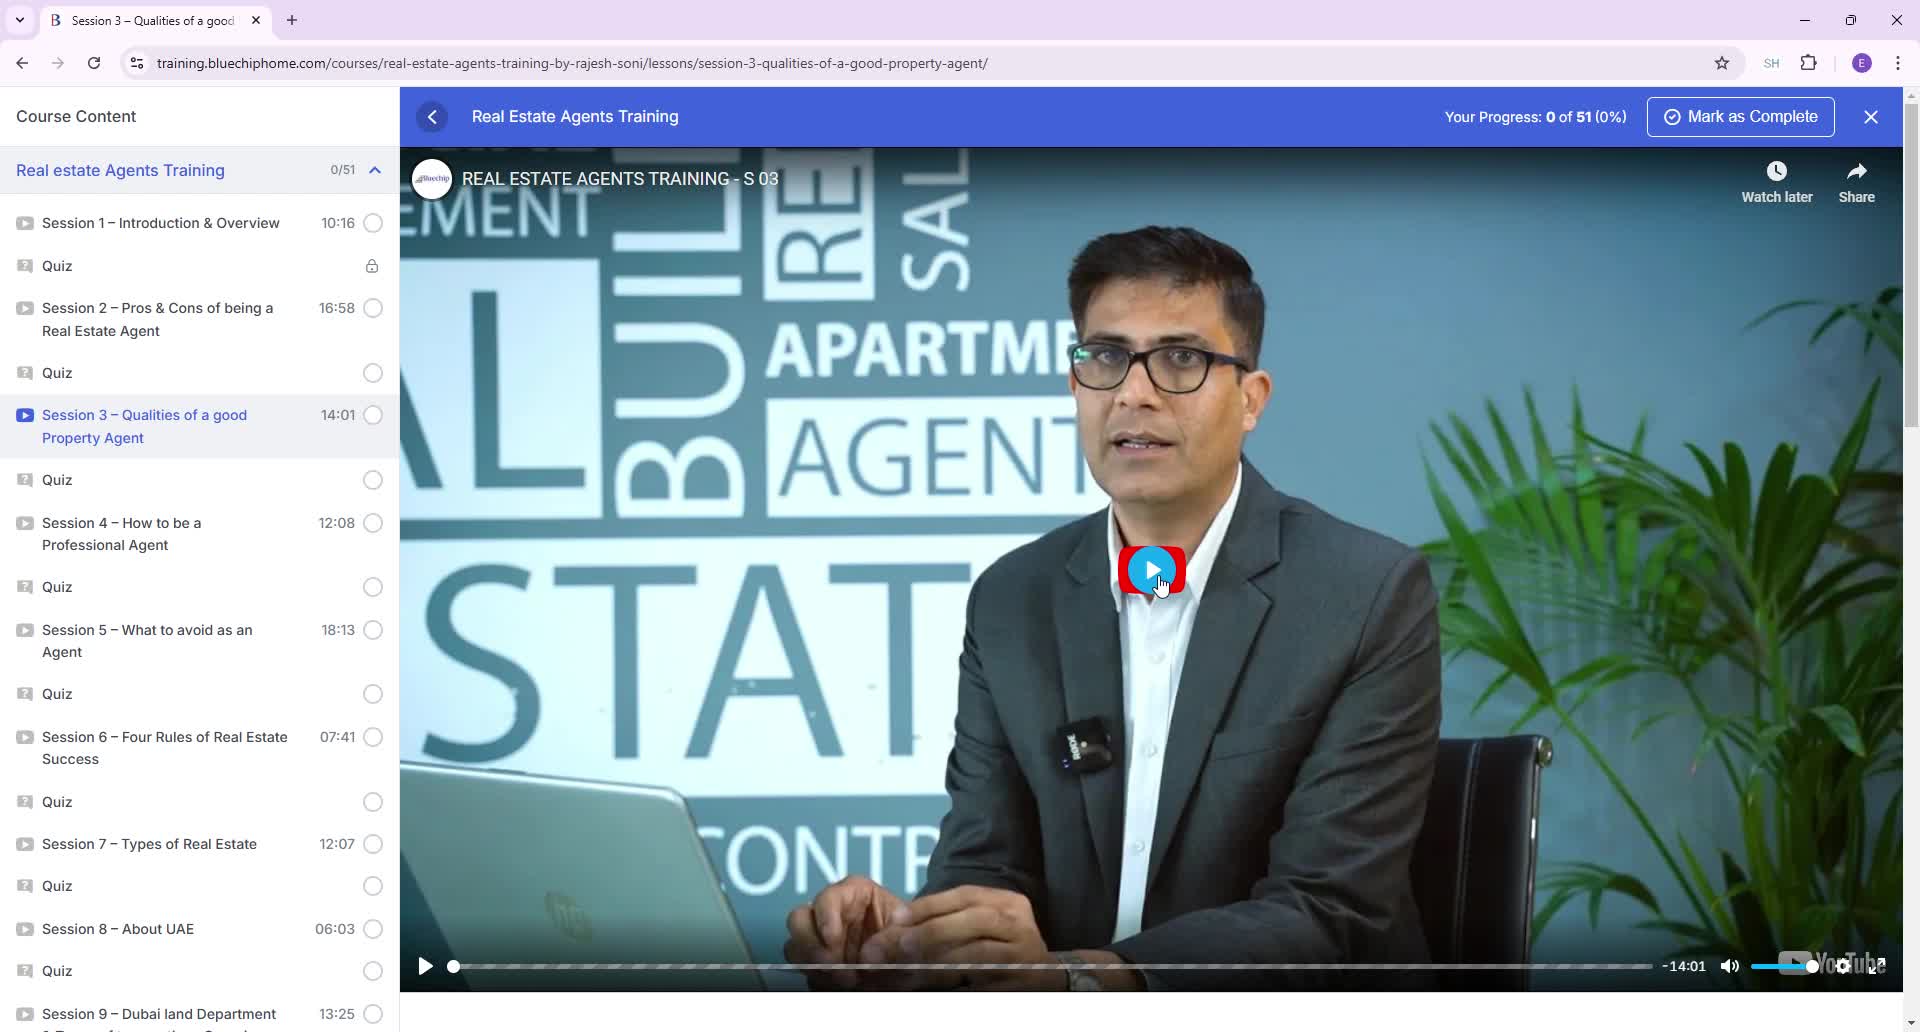The width and height of the screenshot is (1920, 1032).
Task: Toggle the quiz under Session 3 complete
Action: click(x=372, y=480)
